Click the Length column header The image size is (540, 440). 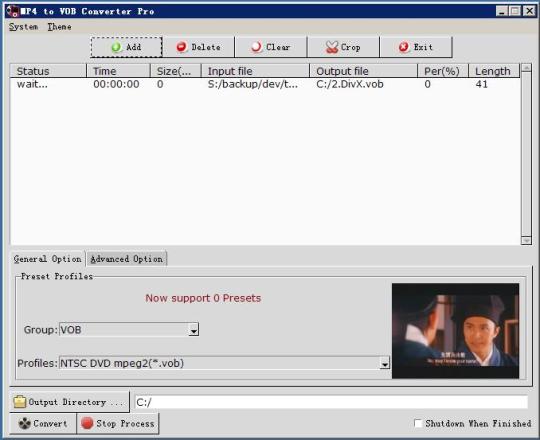pos(494,71)
